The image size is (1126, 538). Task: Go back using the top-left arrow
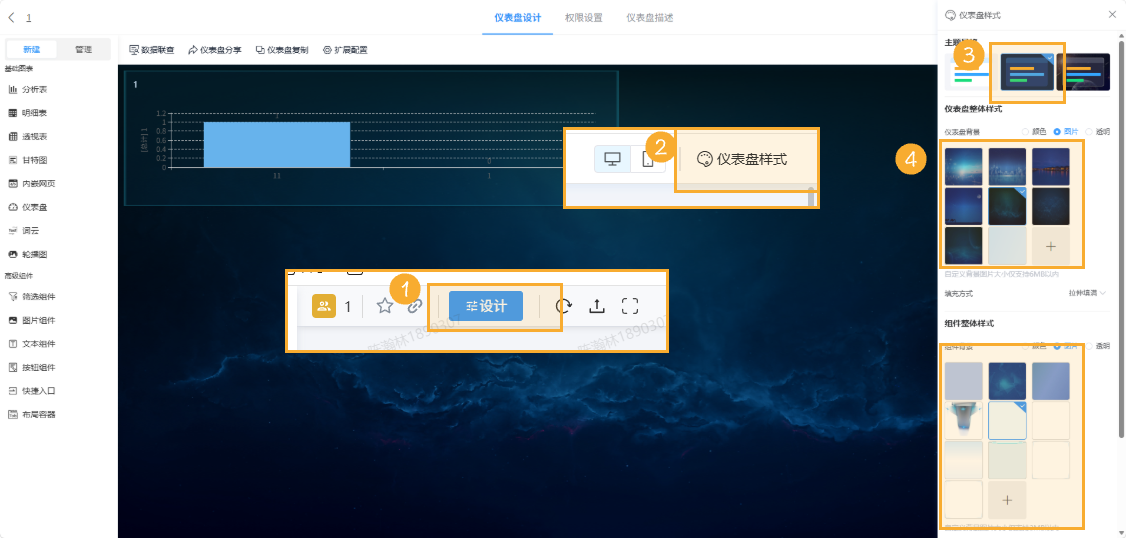[11, 17]
